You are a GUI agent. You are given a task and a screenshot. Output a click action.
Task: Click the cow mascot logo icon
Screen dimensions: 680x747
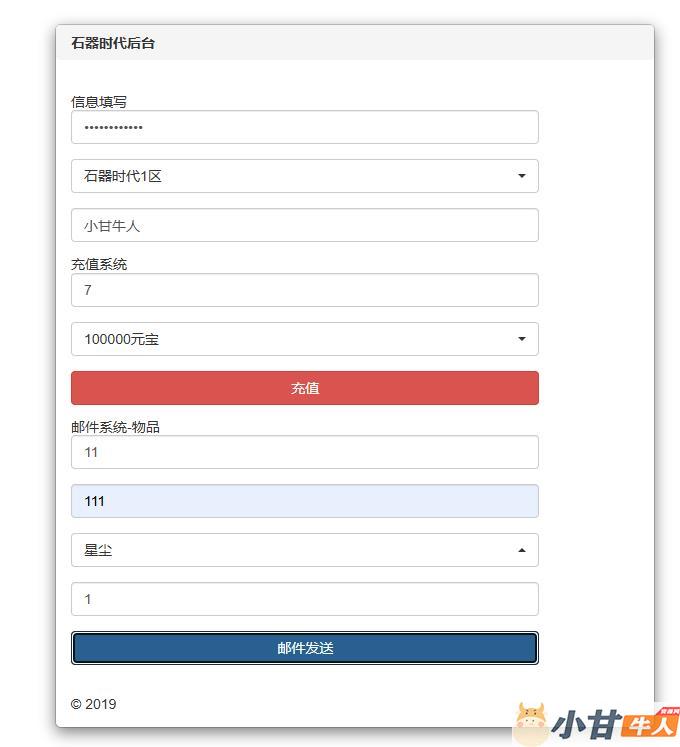[x=531, y=723]
